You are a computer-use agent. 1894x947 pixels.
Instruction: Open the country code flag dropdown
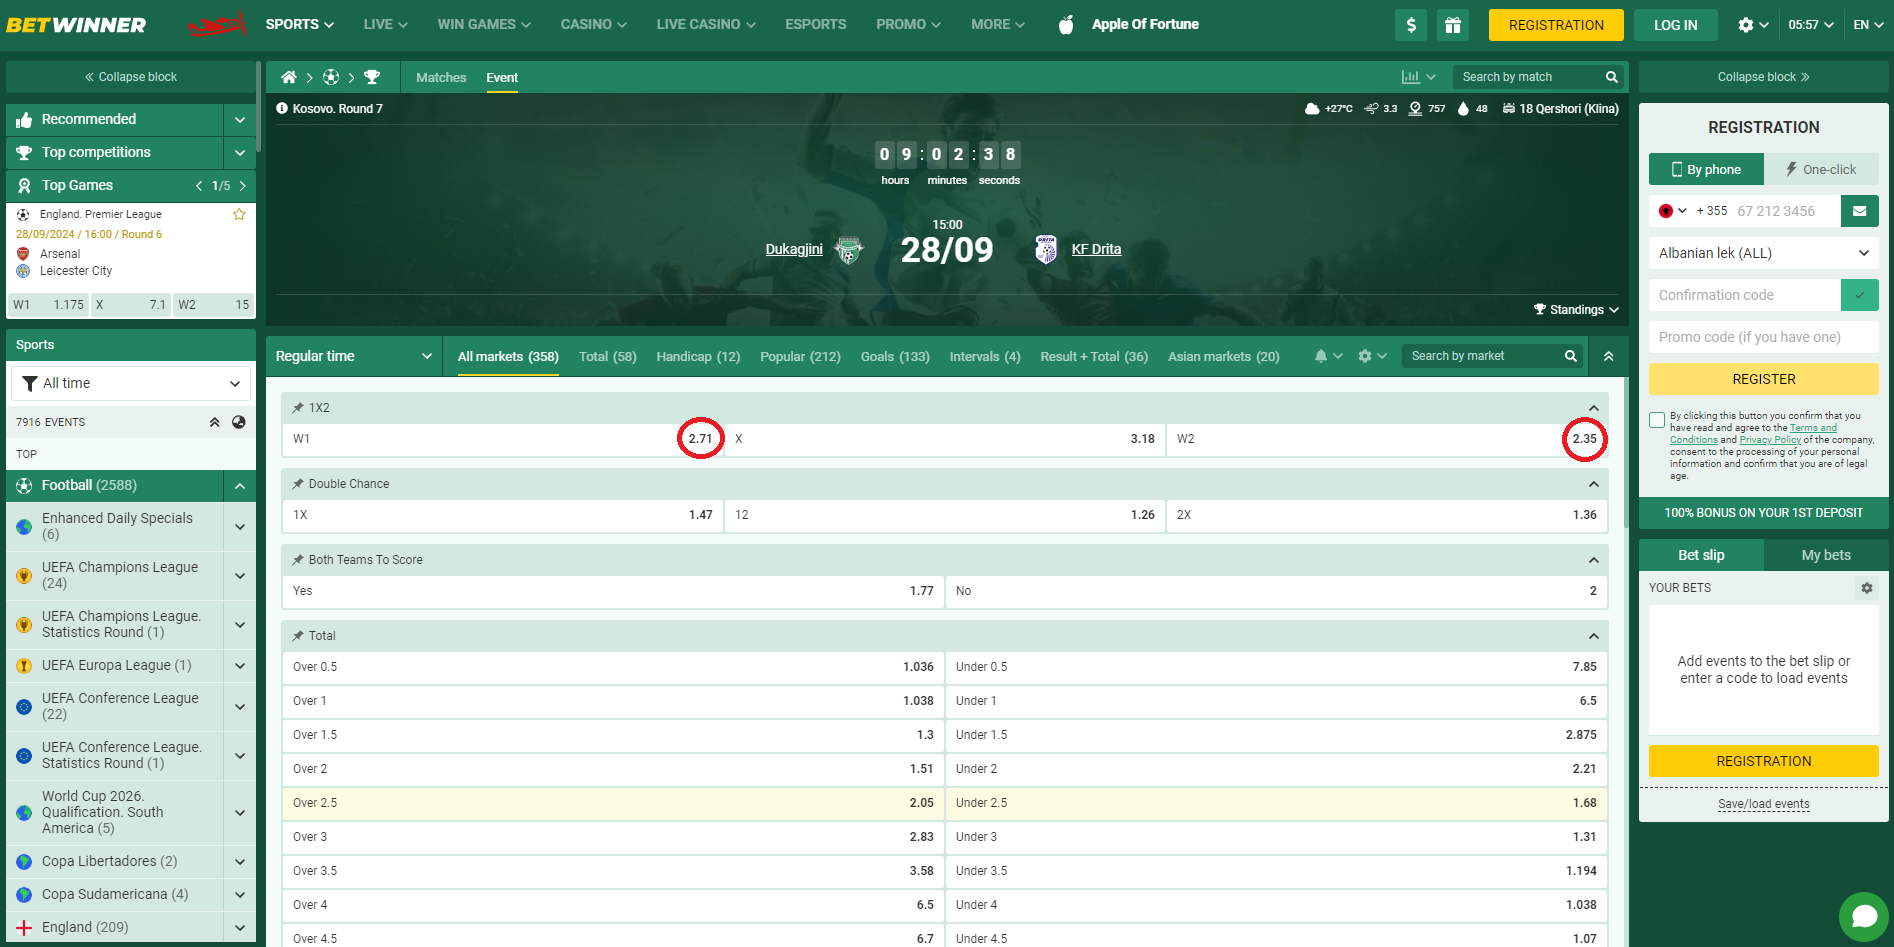tap(1672, 211)
